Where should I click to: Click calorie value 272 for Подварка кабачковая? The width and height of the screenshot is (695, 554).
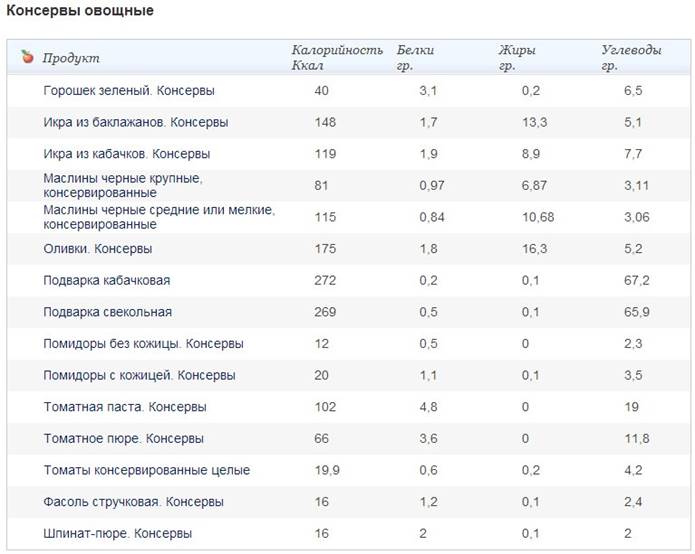(321, 281)
